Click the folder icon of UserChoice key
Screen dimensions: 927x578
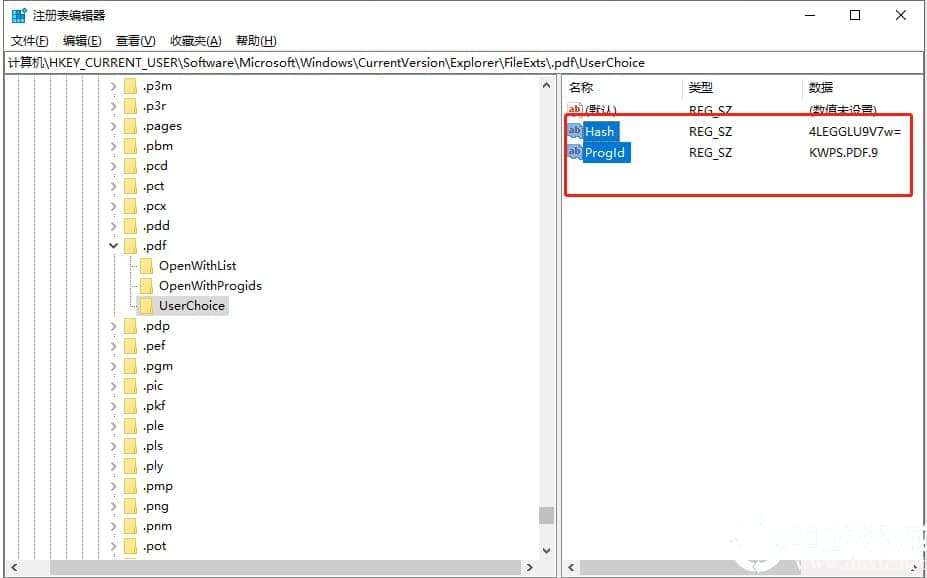[x=147, y=305]
